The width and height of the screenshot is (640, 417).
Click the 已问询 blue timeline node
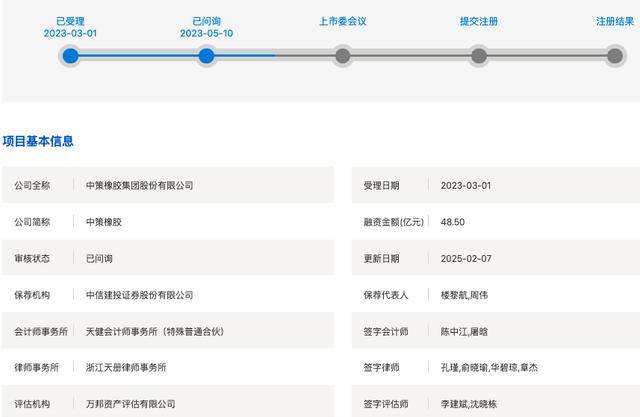[x=206, y=56]
